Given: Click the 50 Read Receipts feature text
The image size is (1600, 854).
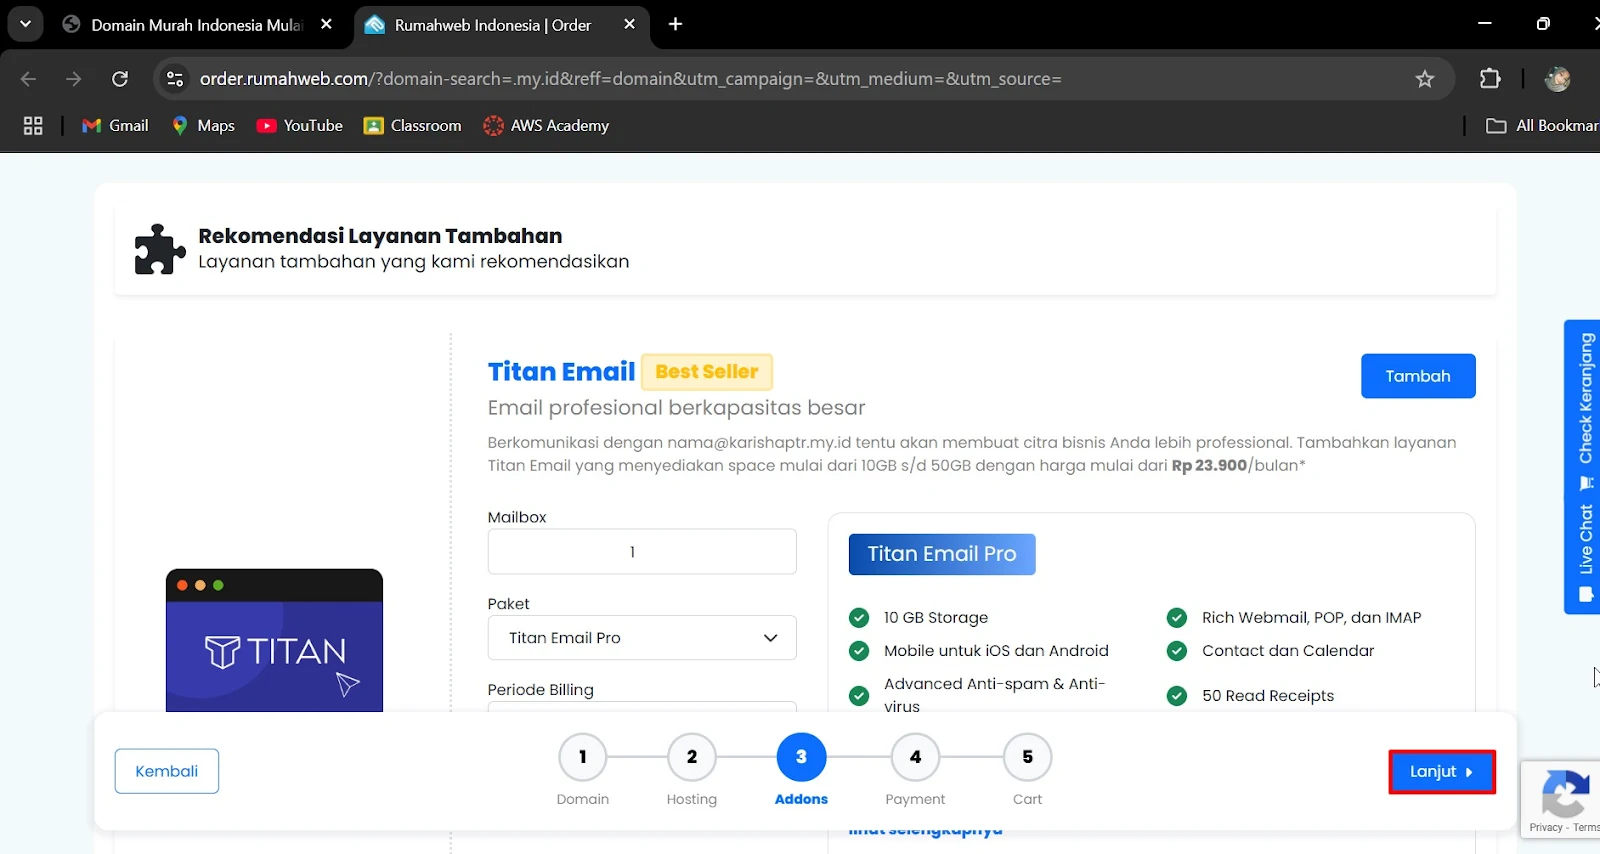Looking at the screenshot, I should tap(1268, 696).
